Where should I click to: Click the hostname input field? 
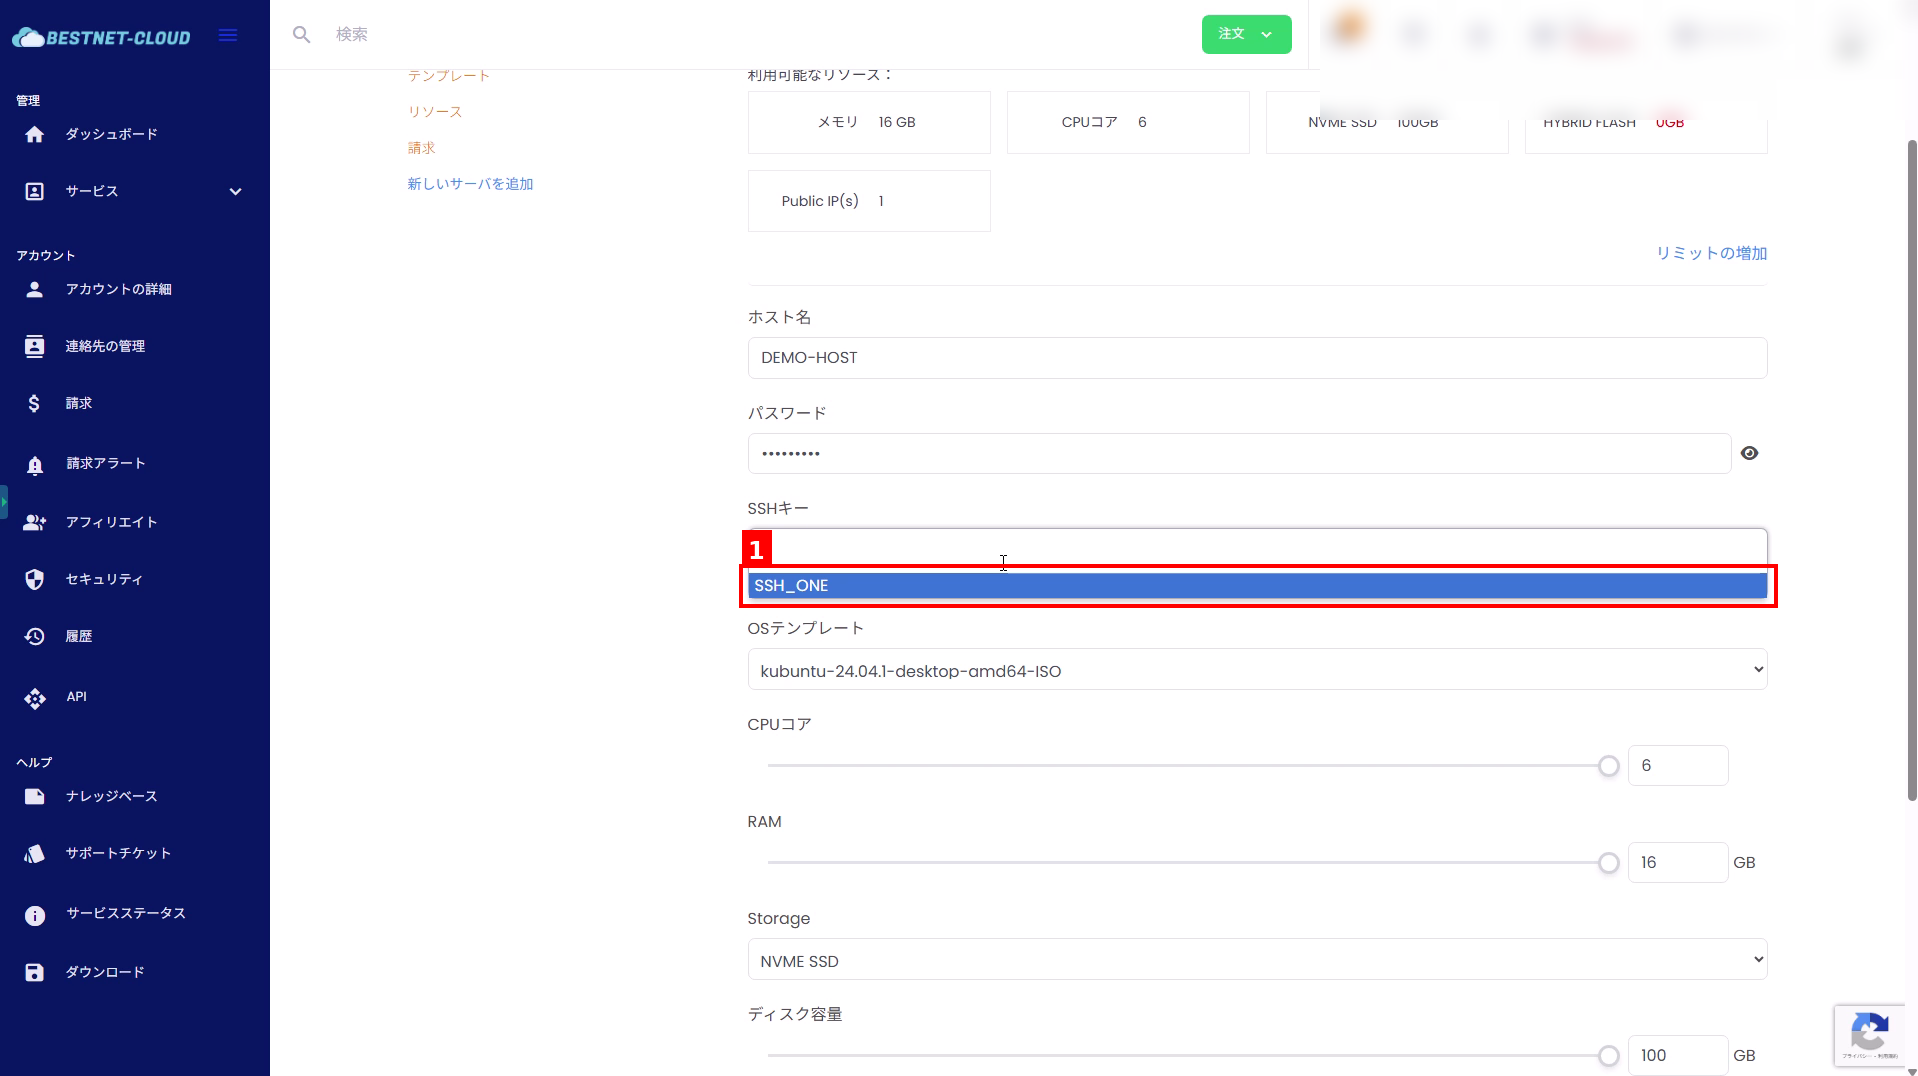pyautogui.click(x=1256, y=358)
